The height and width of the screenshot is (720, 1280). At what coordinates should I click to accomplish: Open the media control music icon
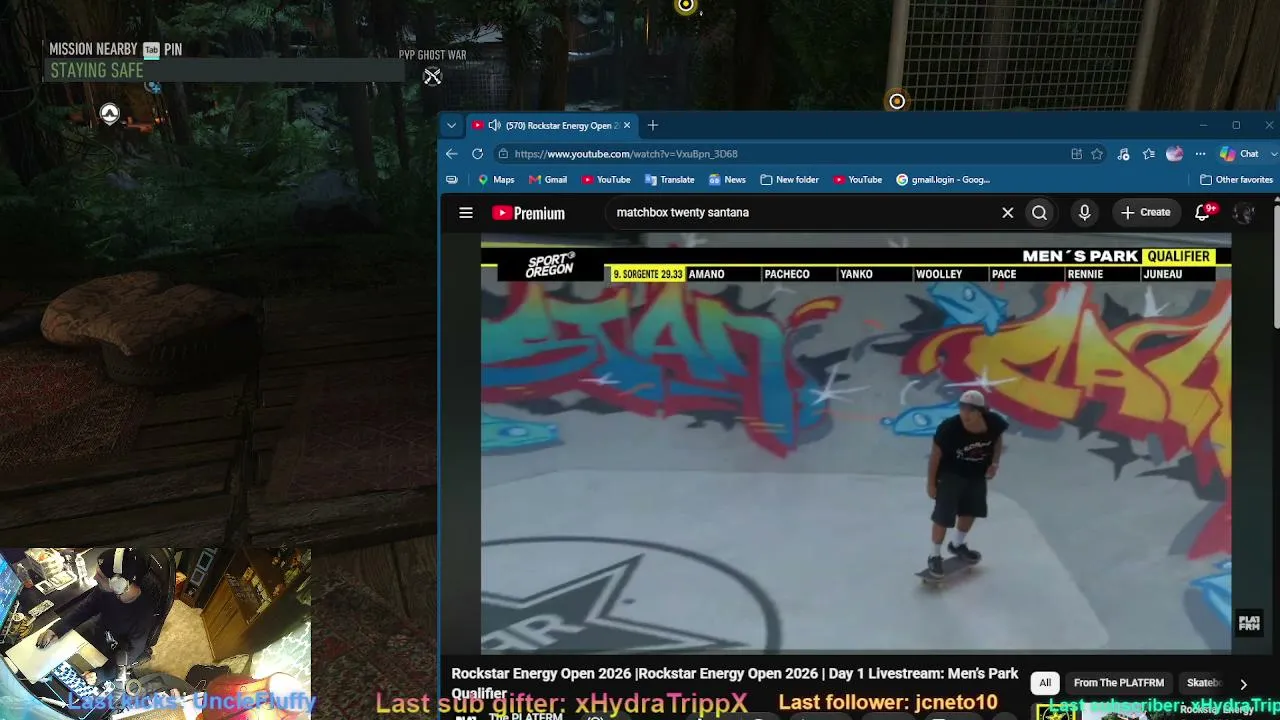(1123, 154)
